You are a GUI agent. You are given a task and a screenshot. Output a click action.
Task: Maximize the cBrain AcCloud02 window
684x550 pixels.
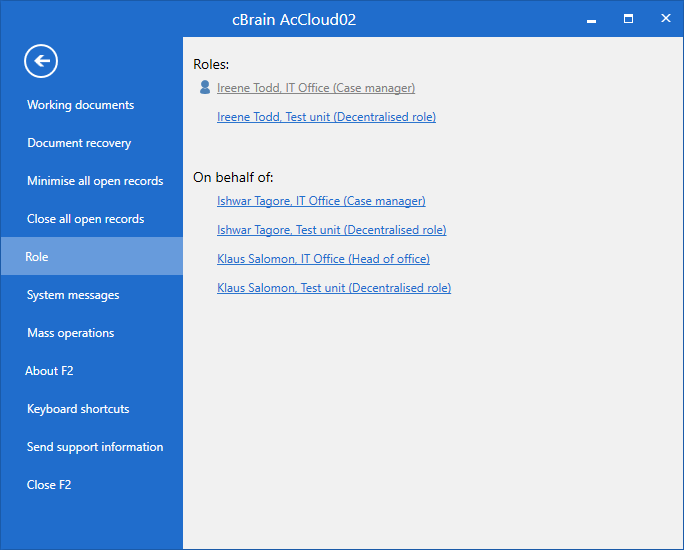[628, 19]
